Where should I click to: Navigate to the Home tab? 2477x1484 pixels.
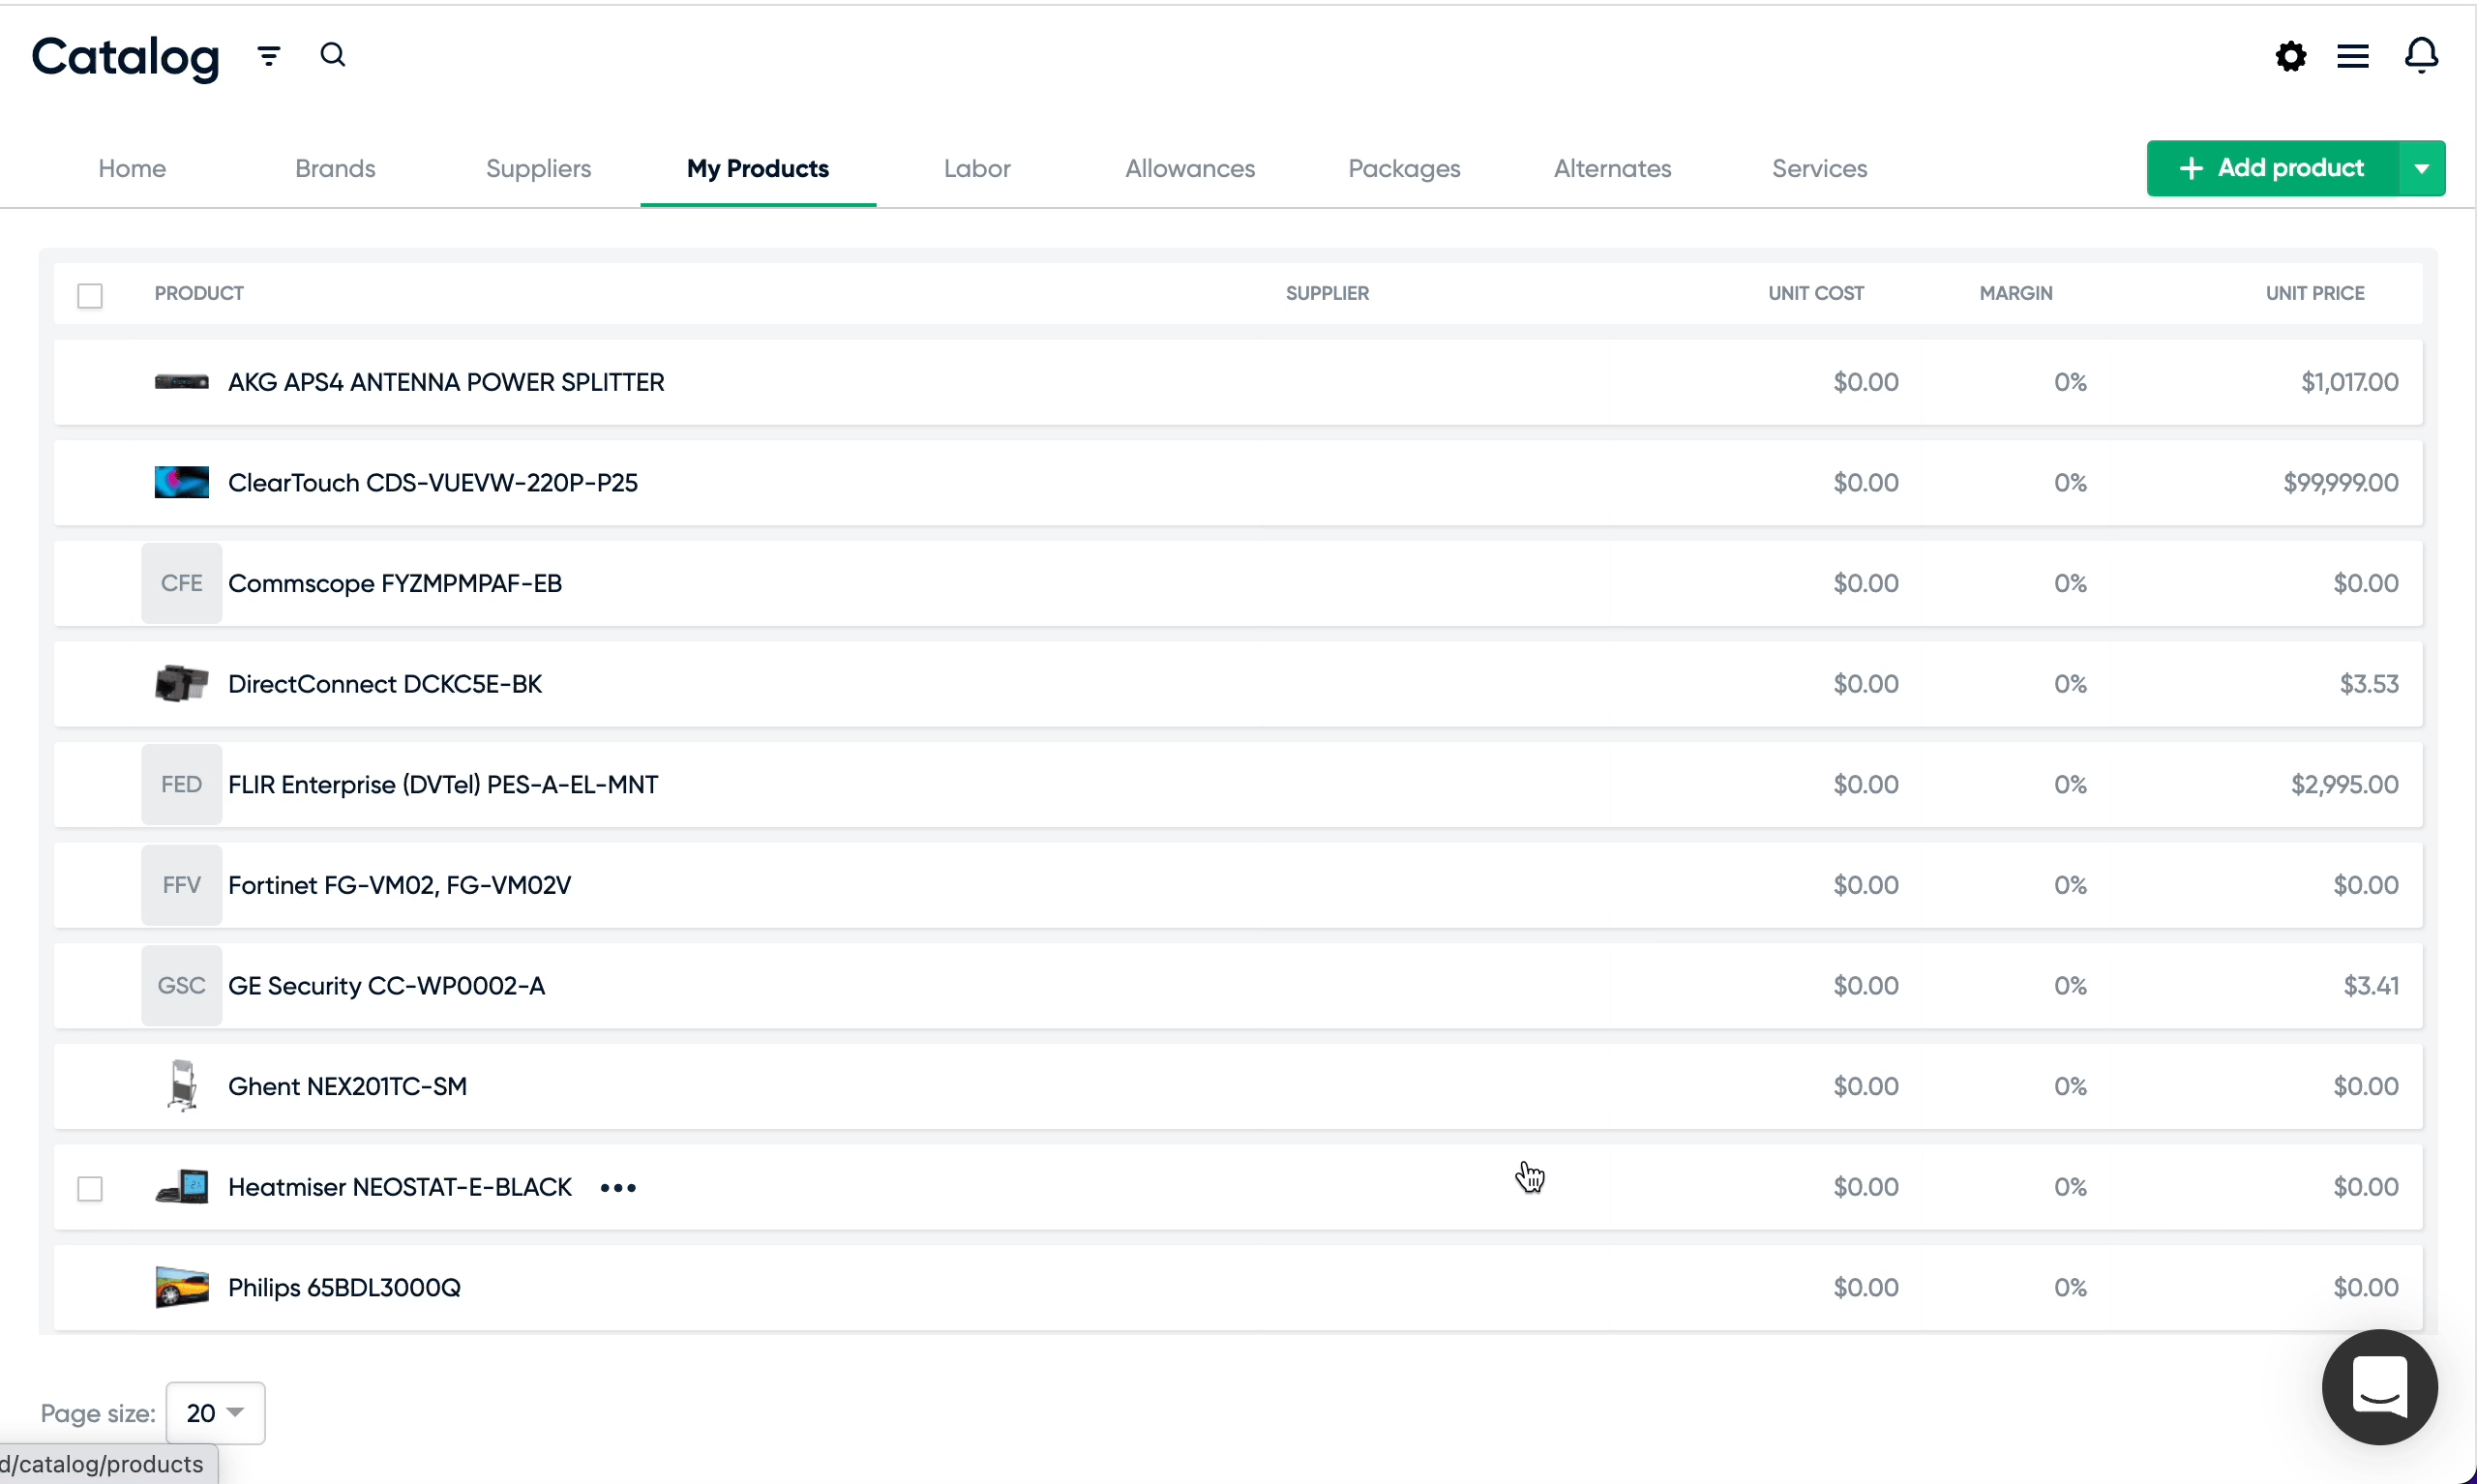click(133, 167)
